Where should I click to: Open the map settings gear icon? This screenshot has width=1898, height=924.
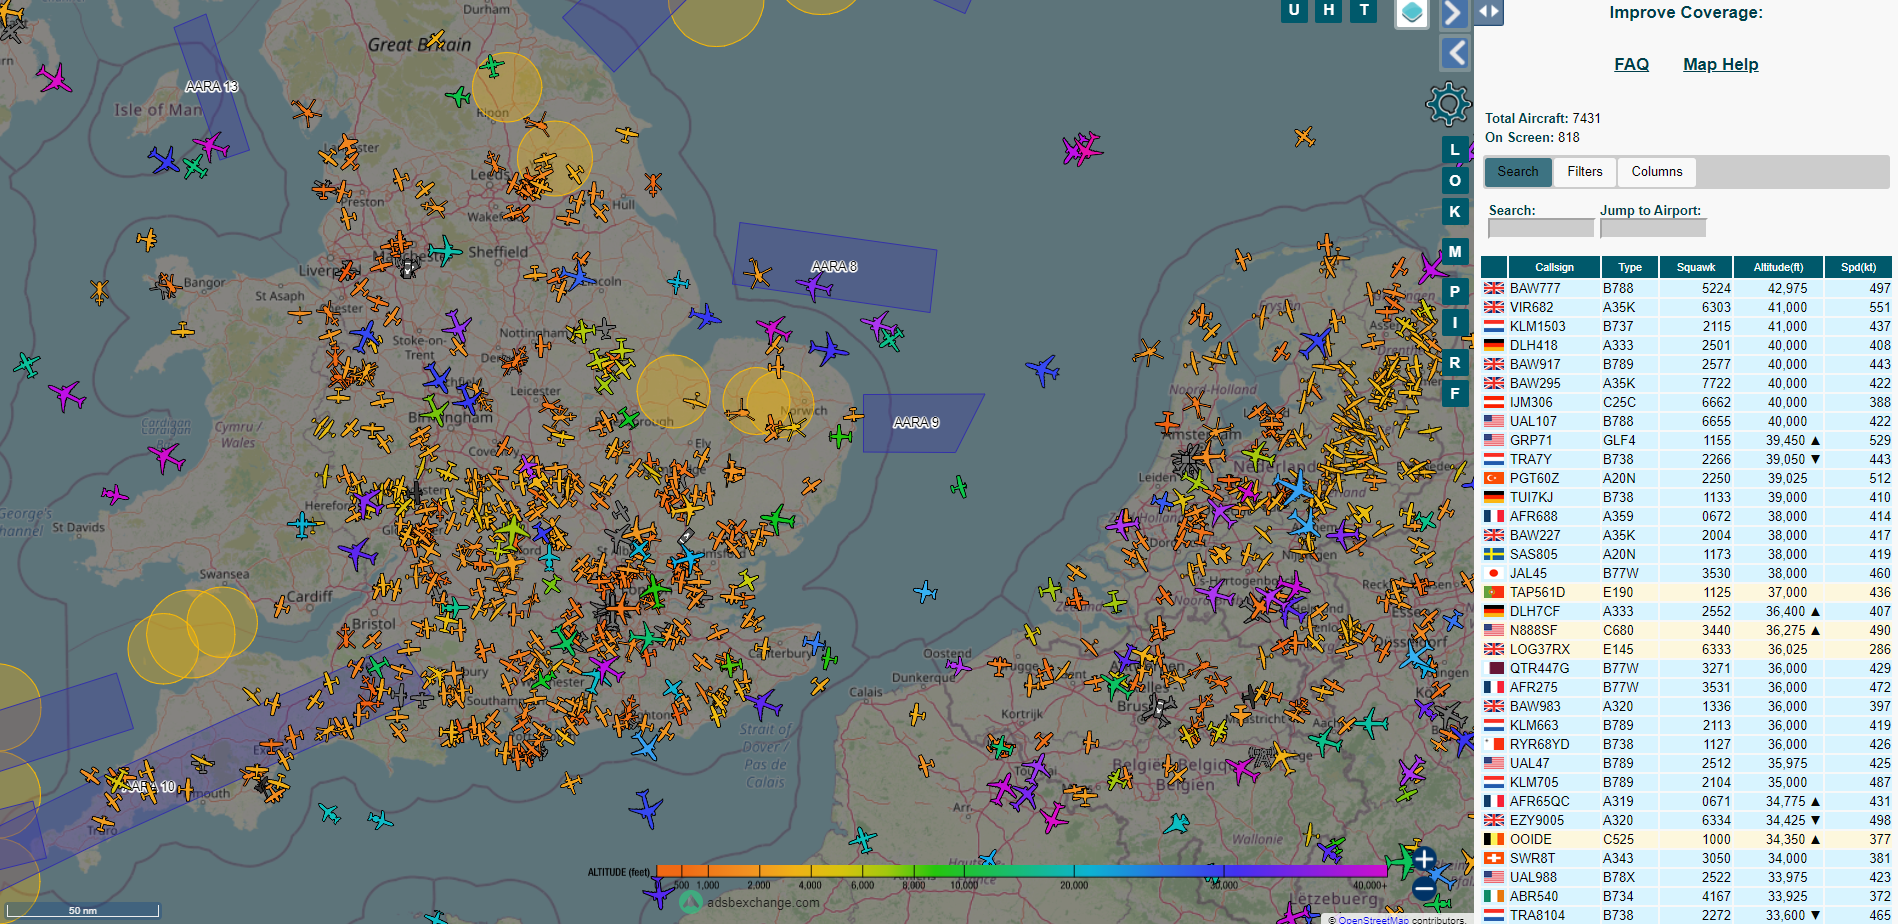(x=1448, y=103)
